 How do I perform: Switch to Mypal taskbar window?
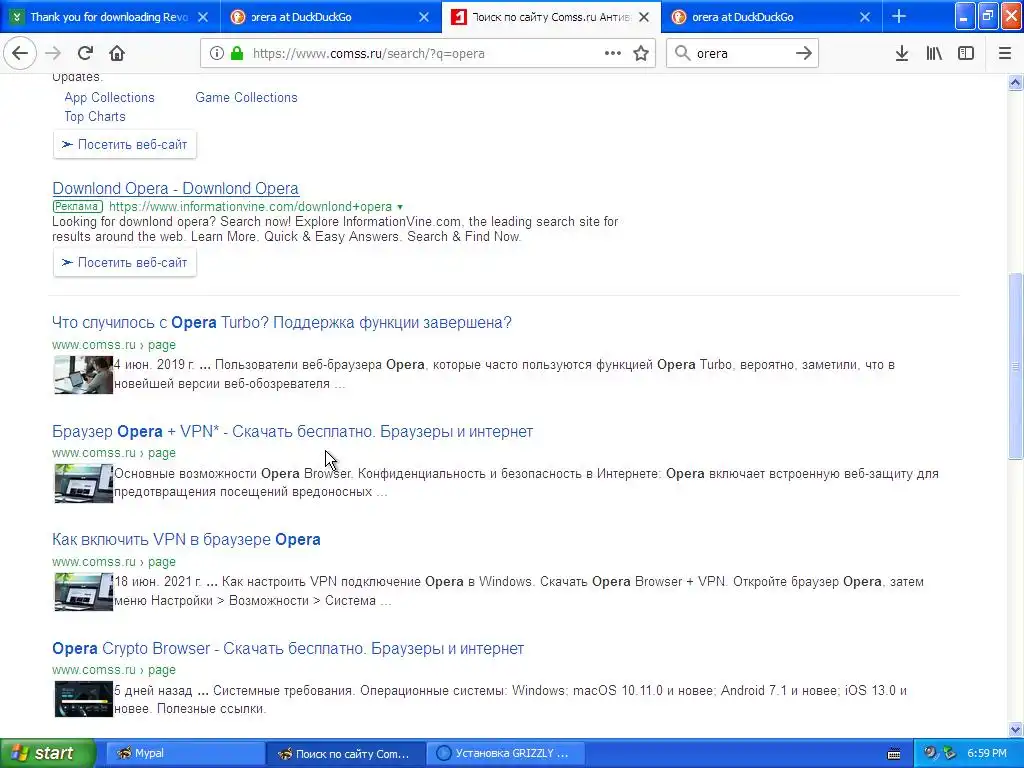point(185,753)
